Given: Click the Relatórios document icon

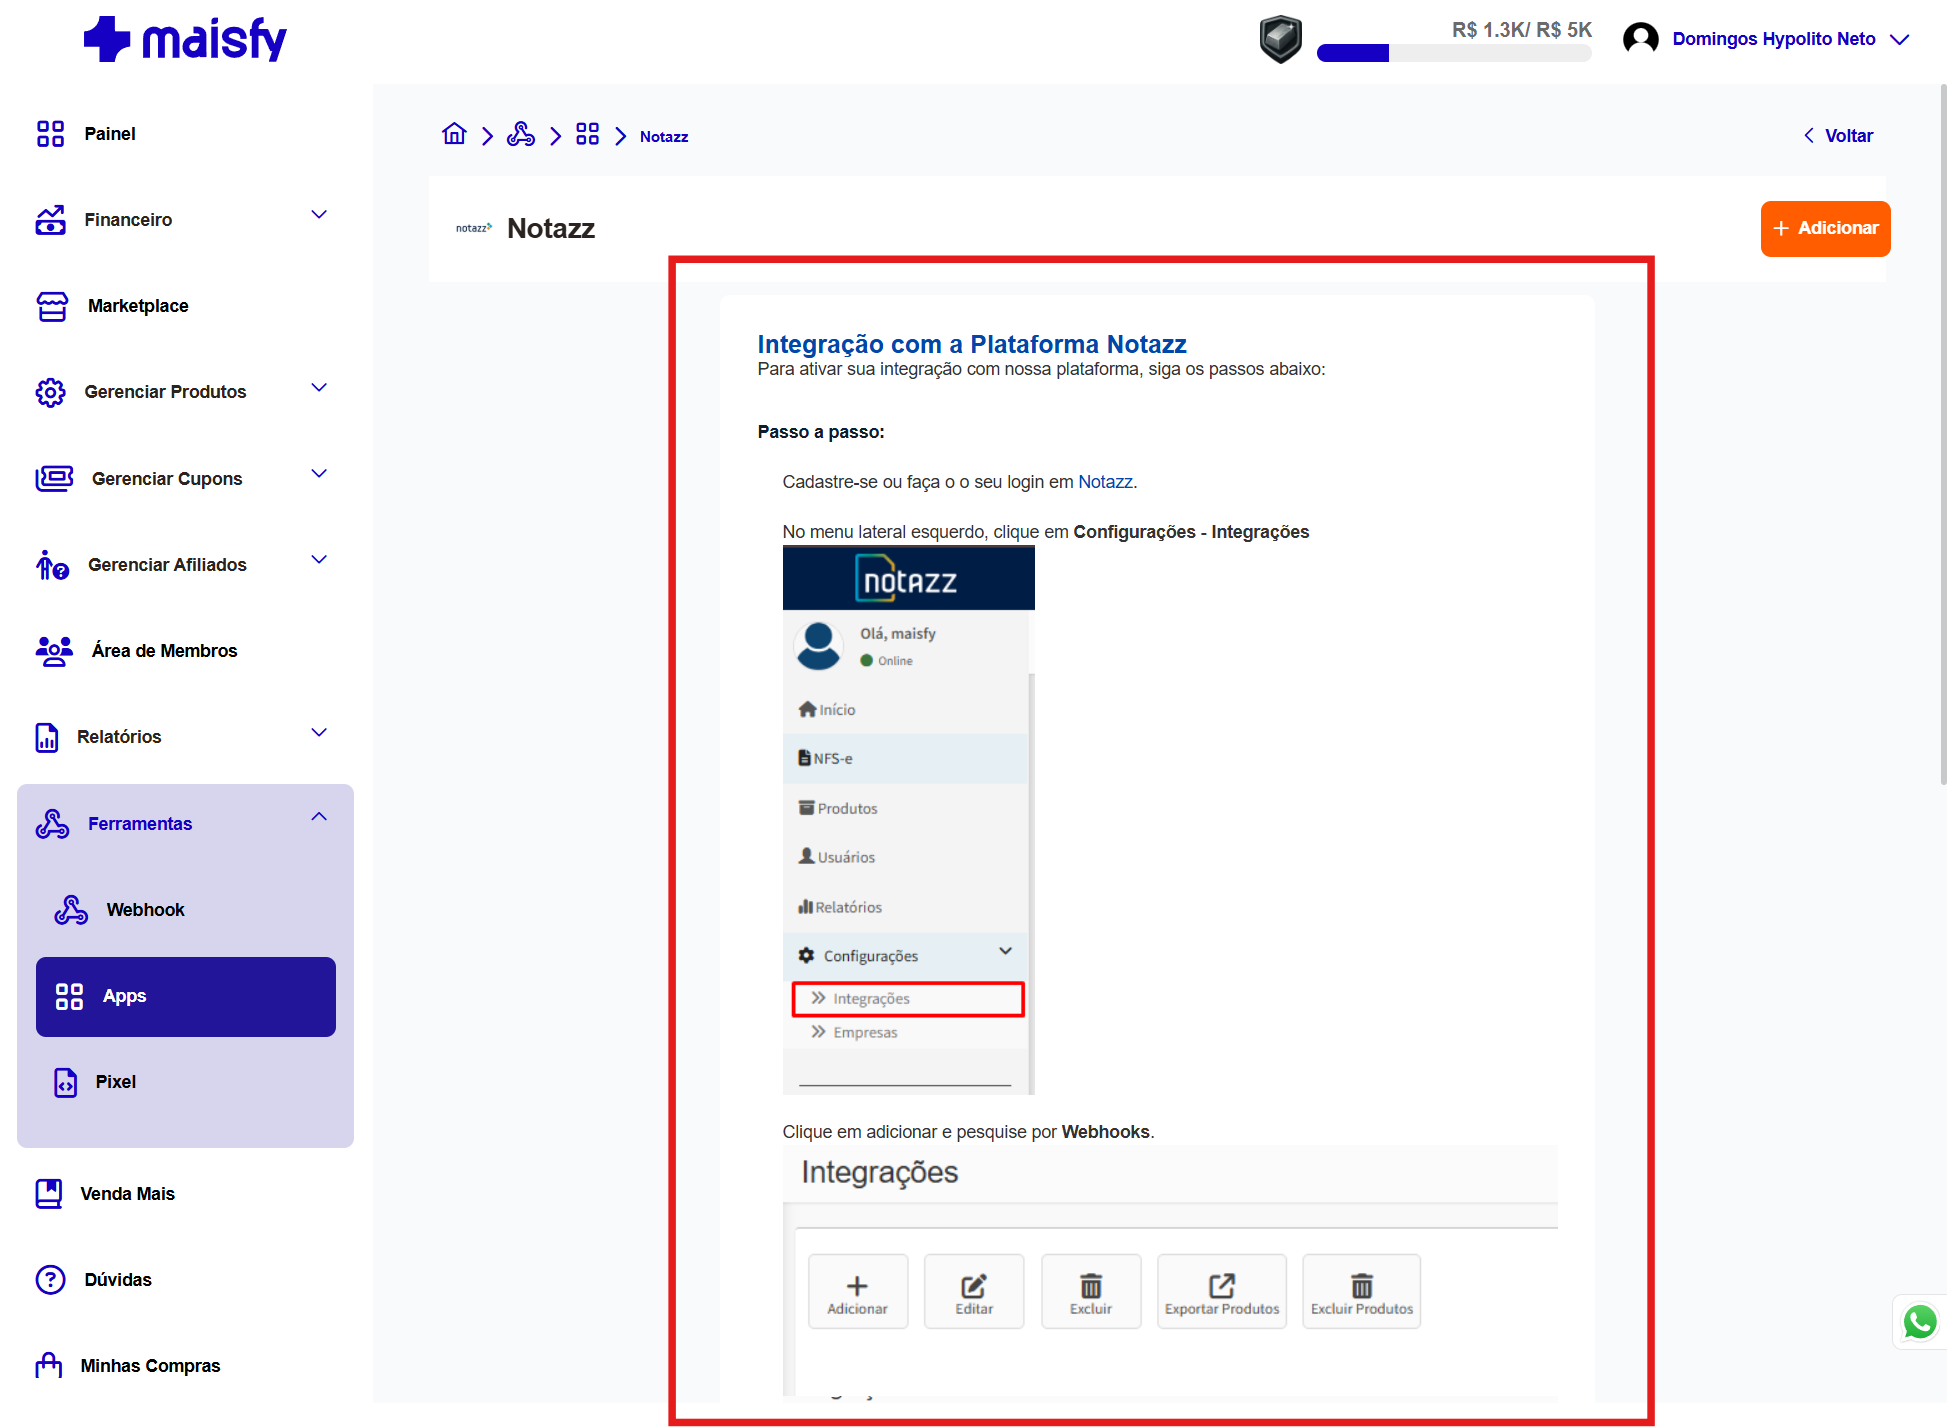Looking at the screenshot, I should (x=47, y=737).
